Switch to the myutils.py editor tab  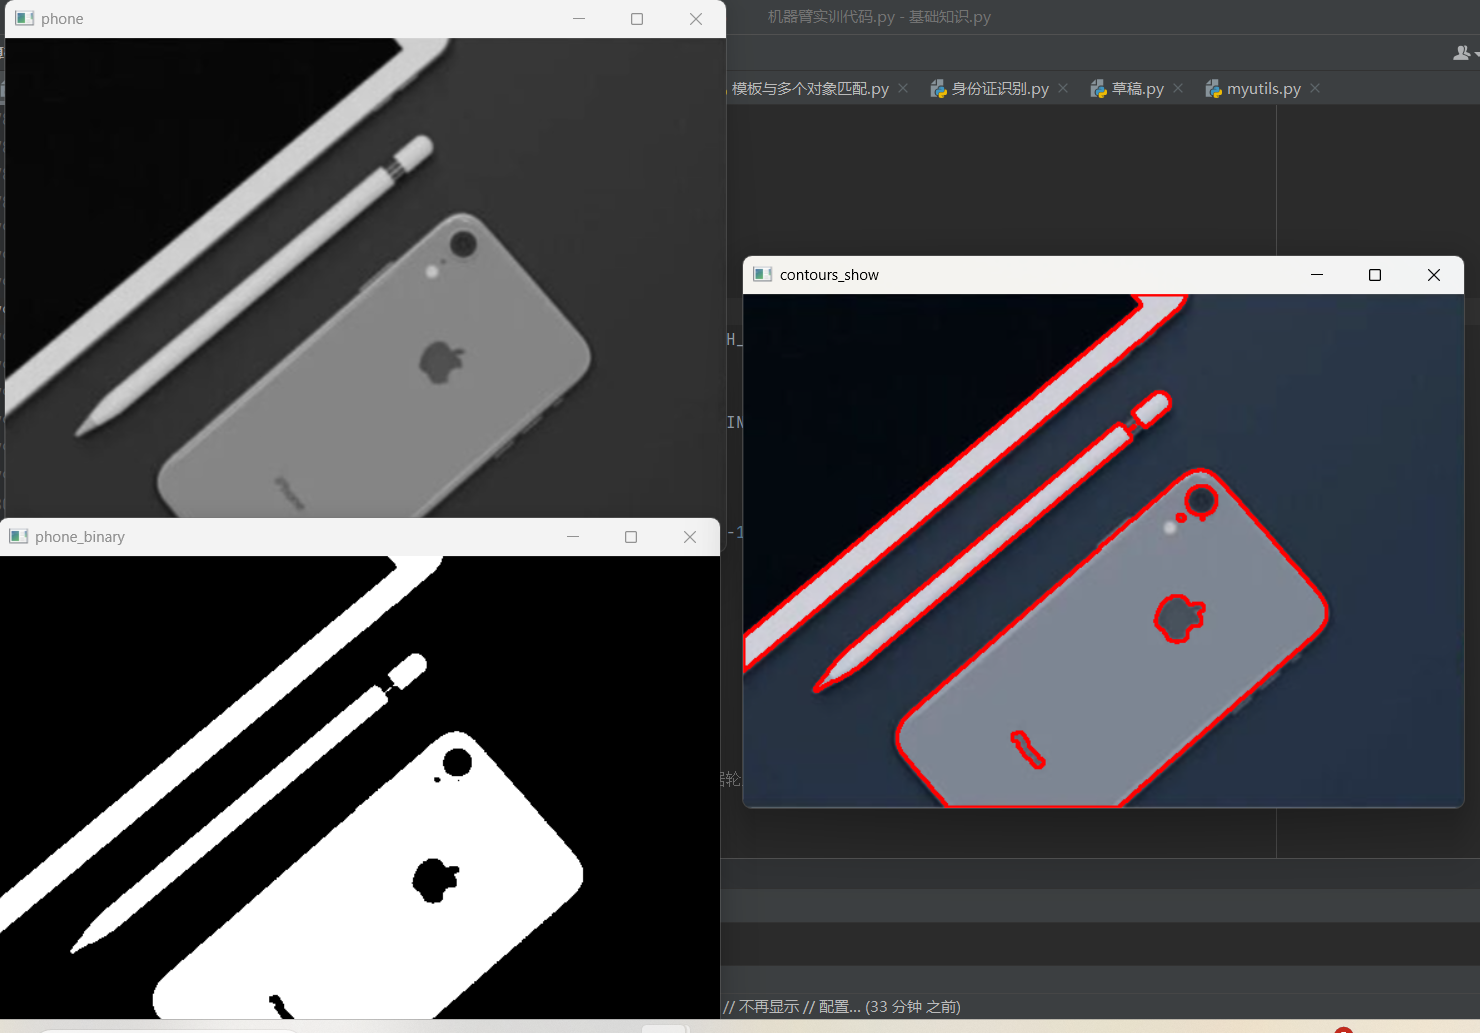1264,89
